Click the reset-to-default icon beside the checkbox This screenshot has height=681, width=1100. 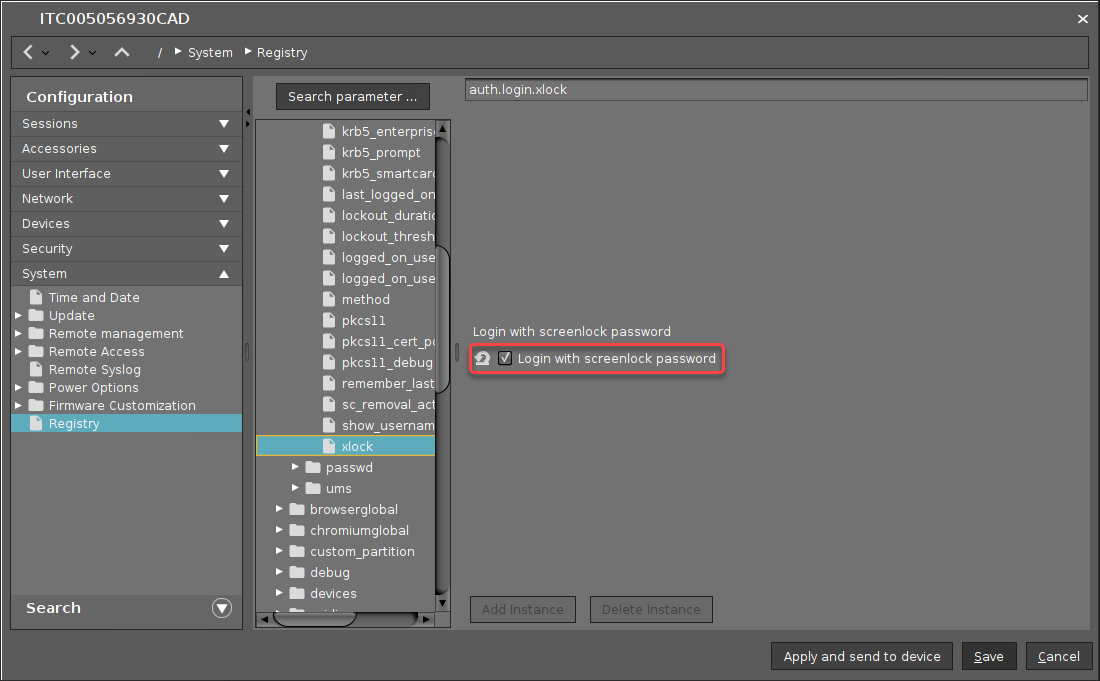[482, 359]
